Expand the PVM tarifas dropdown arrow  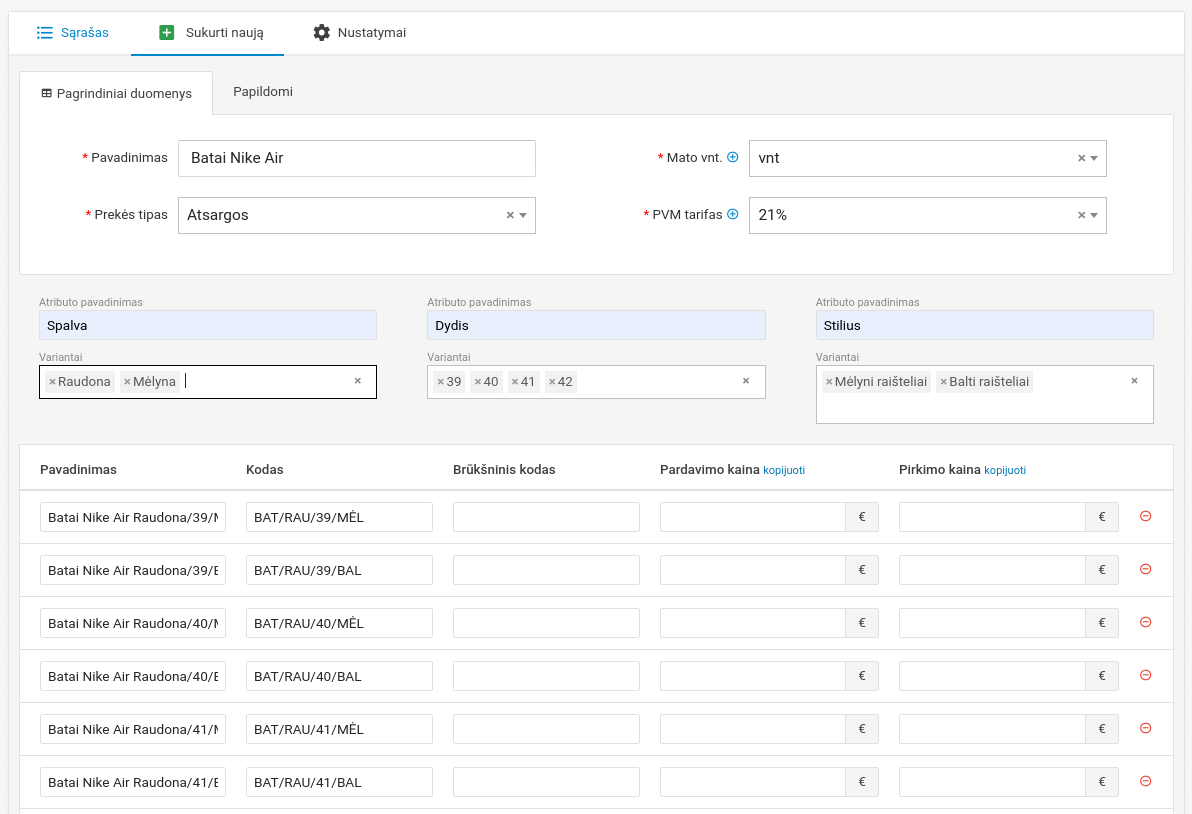tap(1094, 215)
